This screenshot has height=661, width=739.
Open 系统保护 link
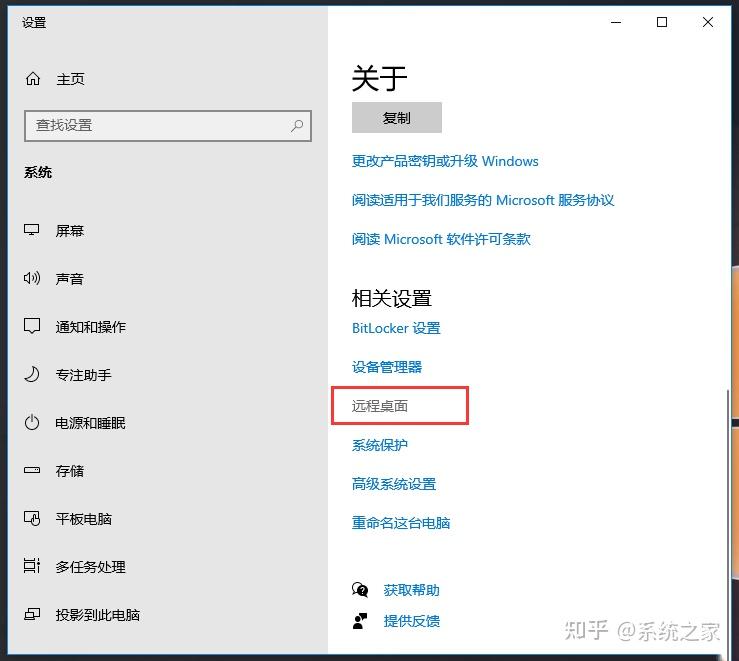(380, 445)
